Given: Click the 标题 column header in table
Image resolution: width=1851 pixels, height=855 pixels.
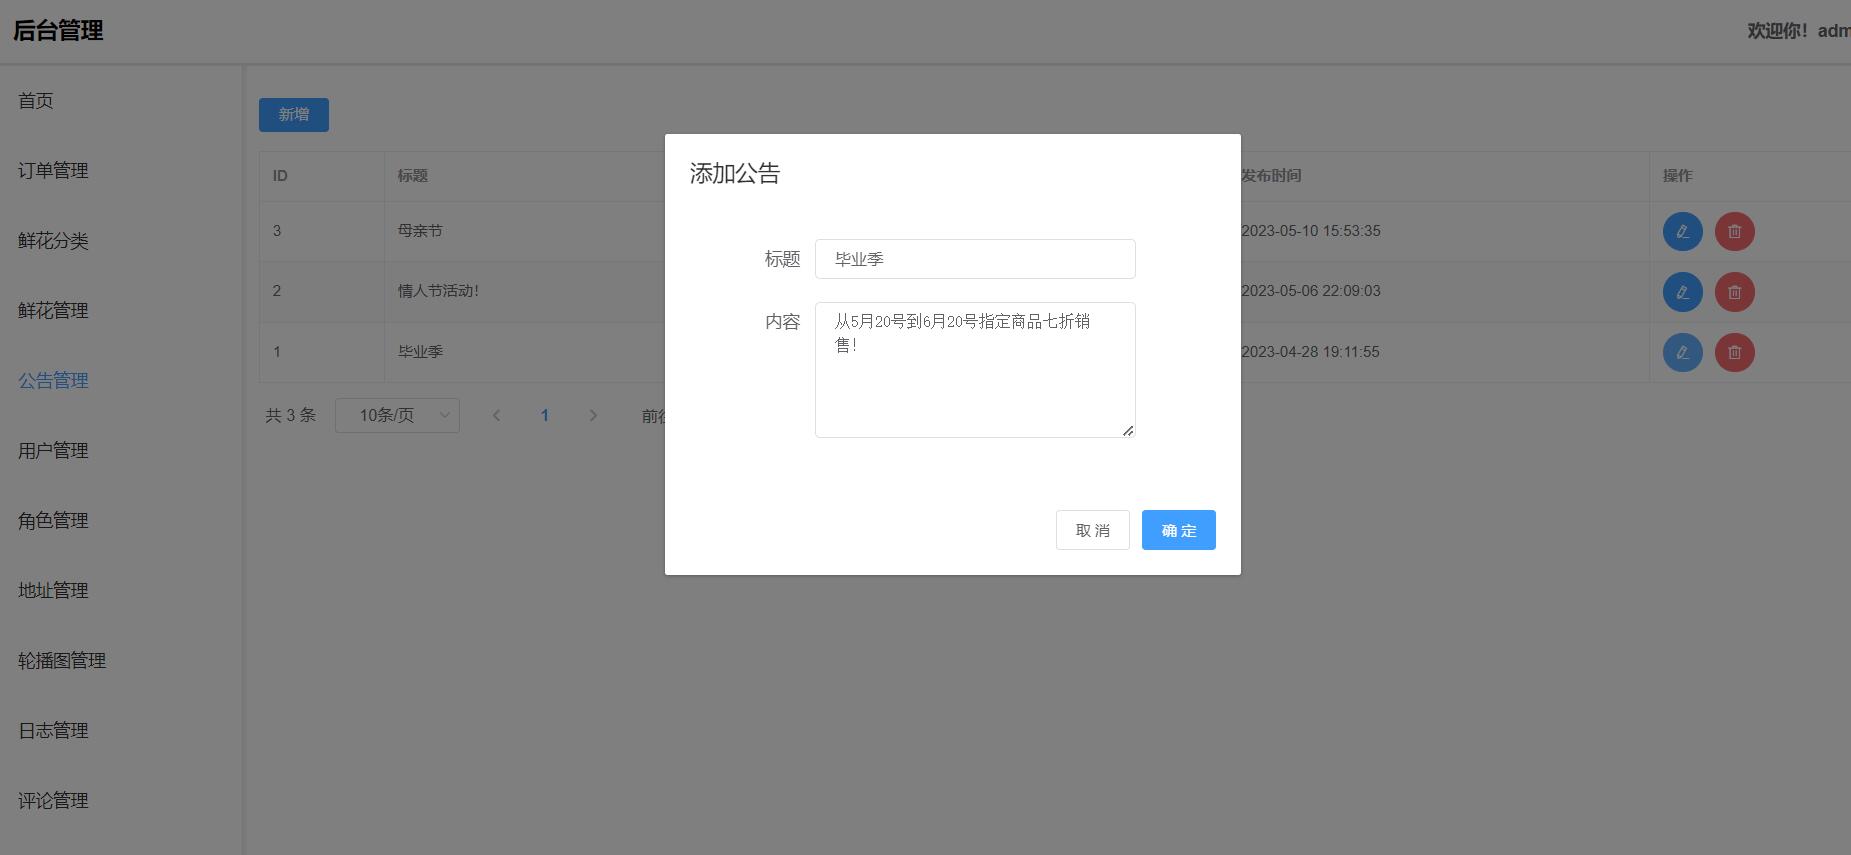Looking at the screenshot, I should coord(412,176).
